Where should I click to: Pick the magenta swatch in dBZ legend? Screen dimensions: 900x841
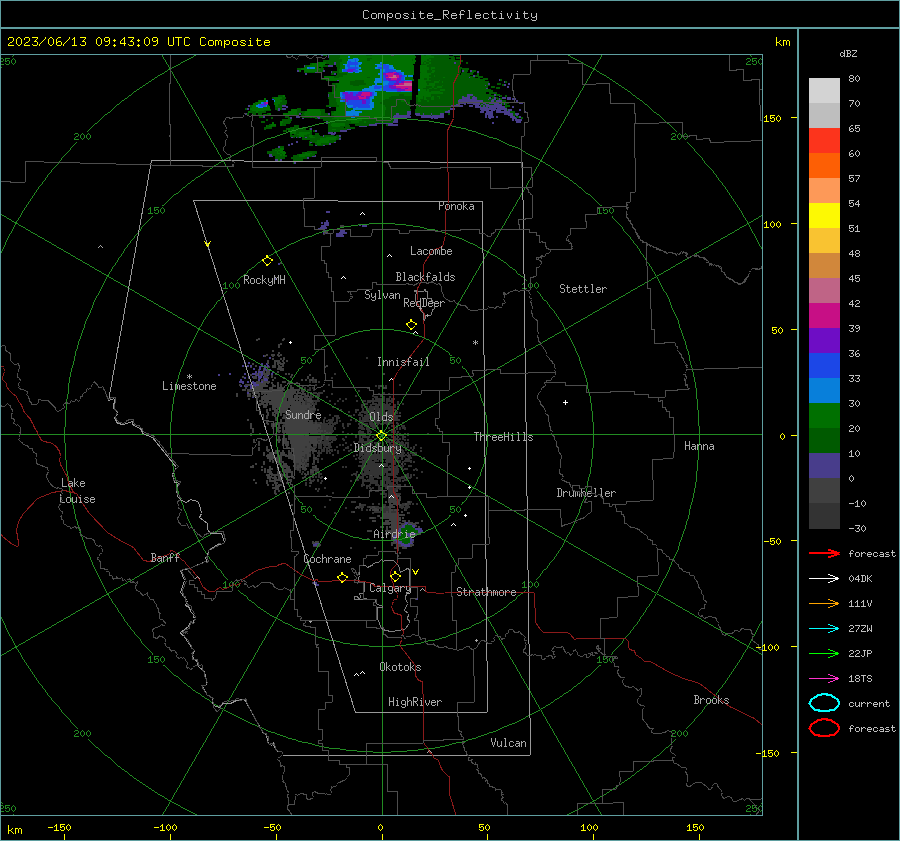tap(824, 316)
